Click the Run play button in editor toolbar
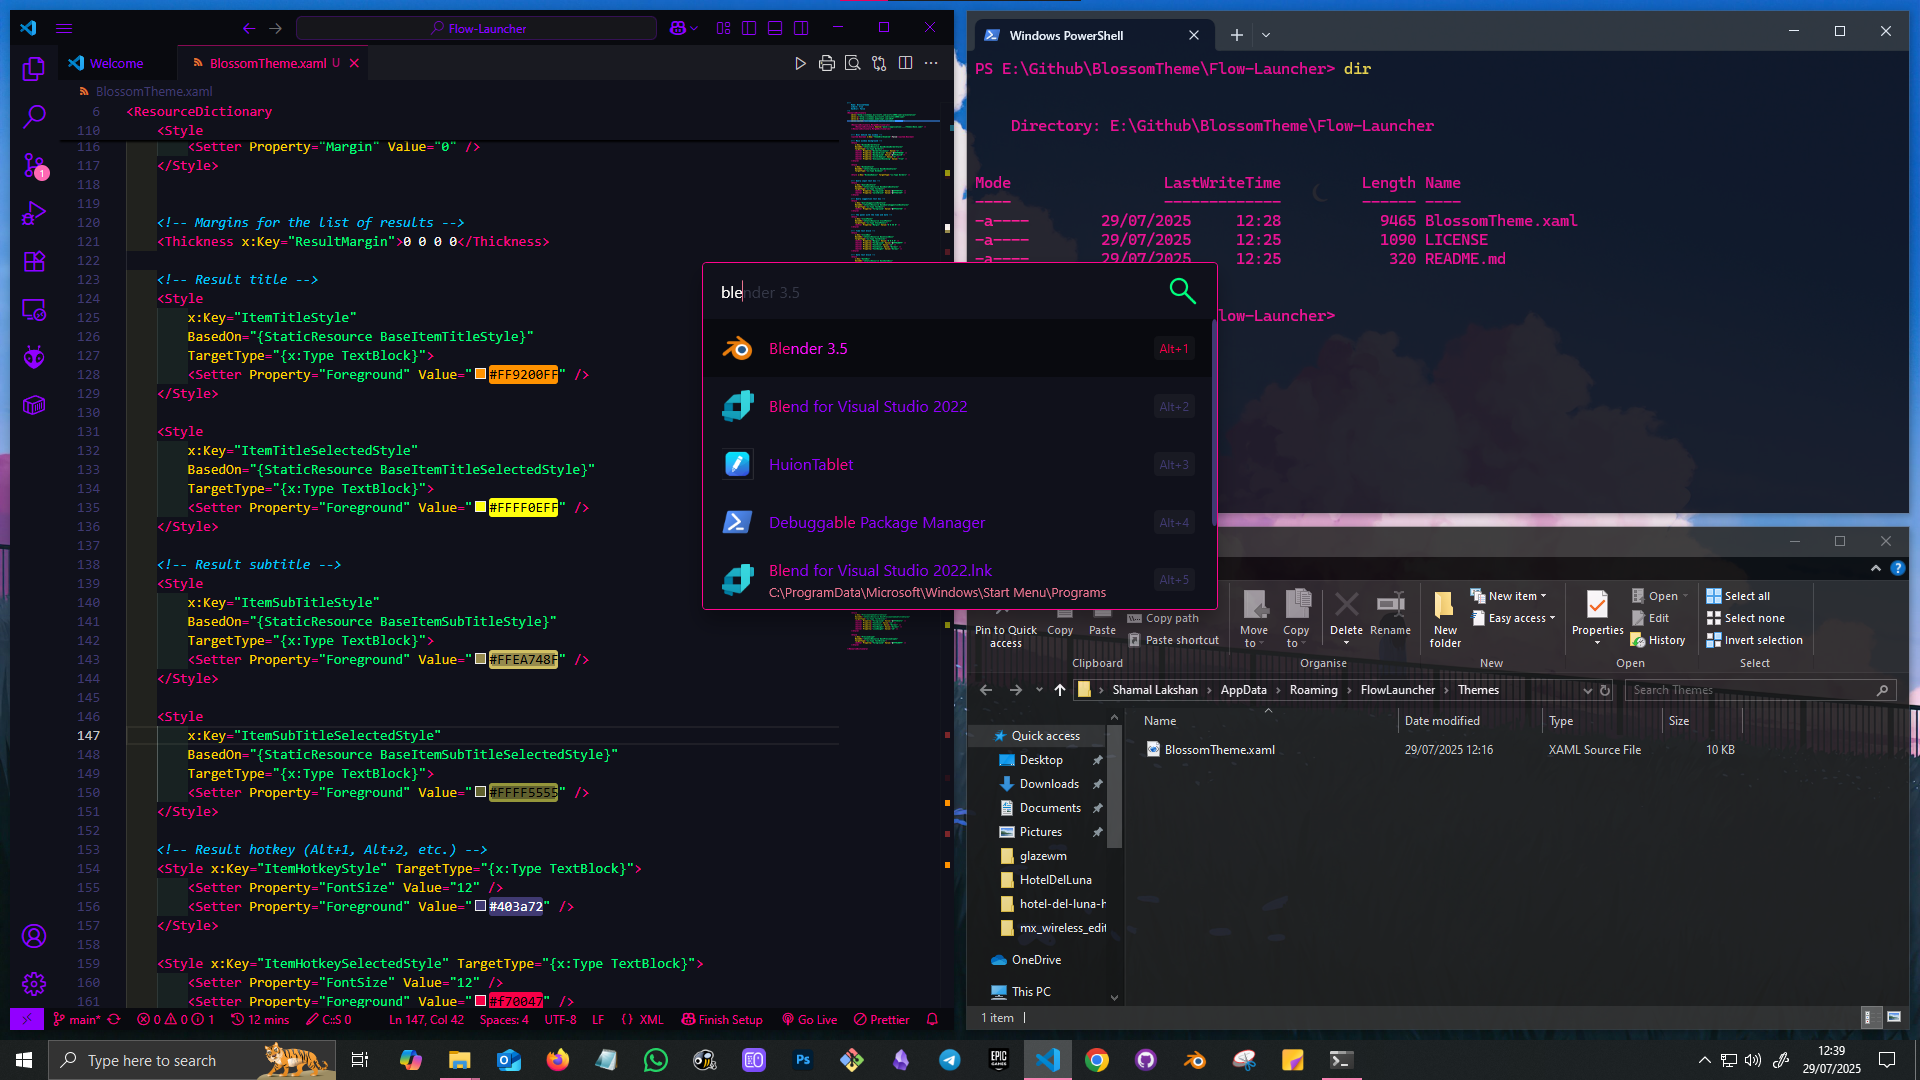The height and width of the screenshot is (1080, 1920). pyautogui.click(x=800, y=63)
